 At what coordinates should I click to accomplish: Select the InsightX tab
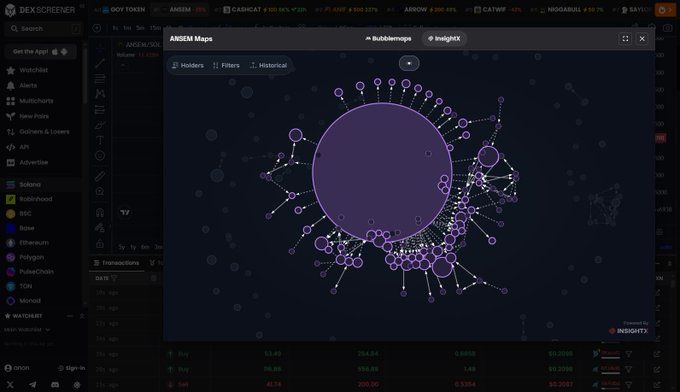(444, 39)
